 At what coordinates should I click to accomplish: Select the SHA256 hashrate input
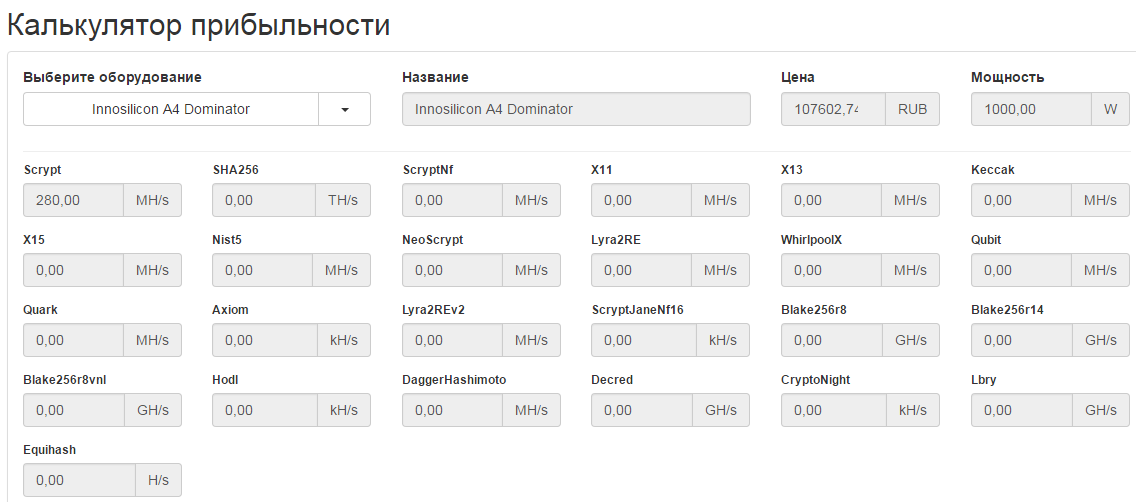264,200
